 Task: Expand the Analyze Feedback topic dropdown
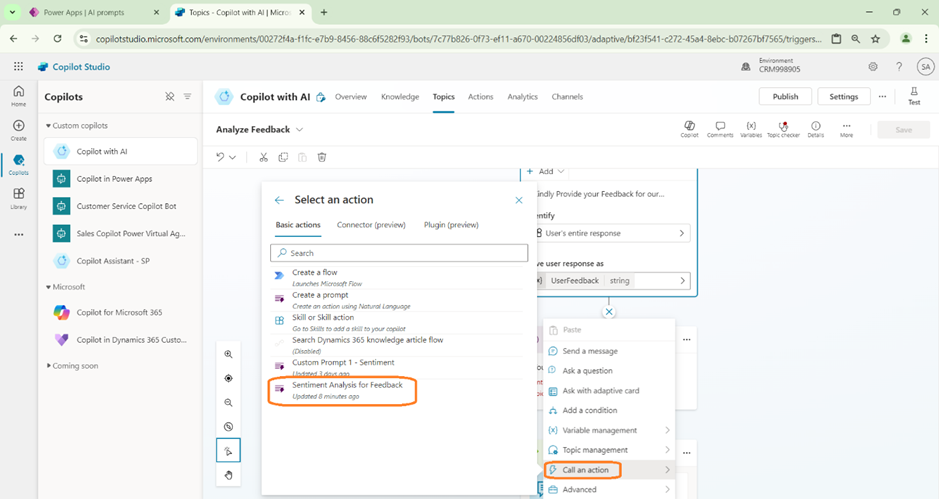pos(300,130)
